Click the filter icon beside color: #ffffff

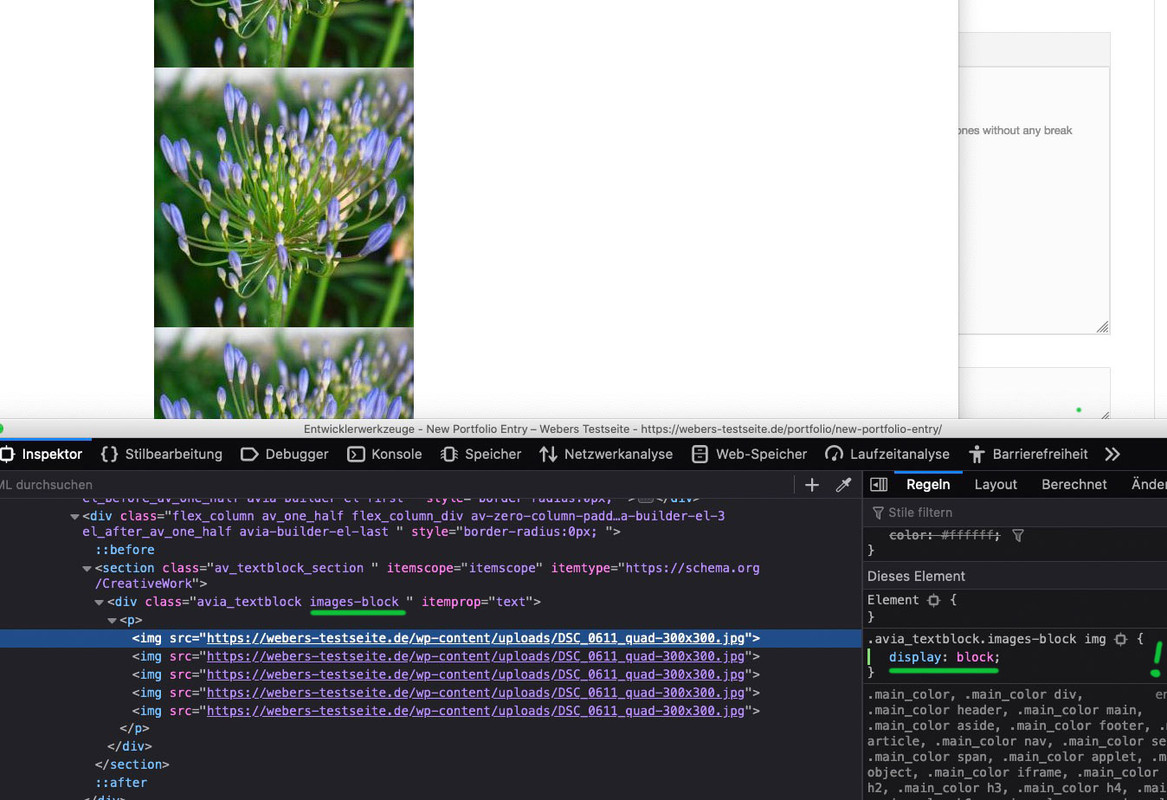pyautogui.click(x=1018, y=536)
